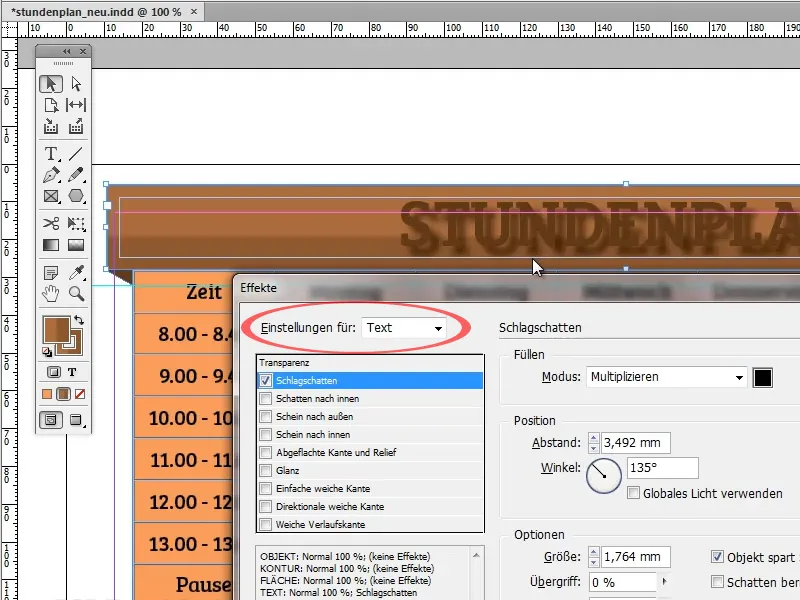The width and height of the screenshot is (800, 600).
Task: Select the Selection tool (black arrow)
Action: [51, 84]
